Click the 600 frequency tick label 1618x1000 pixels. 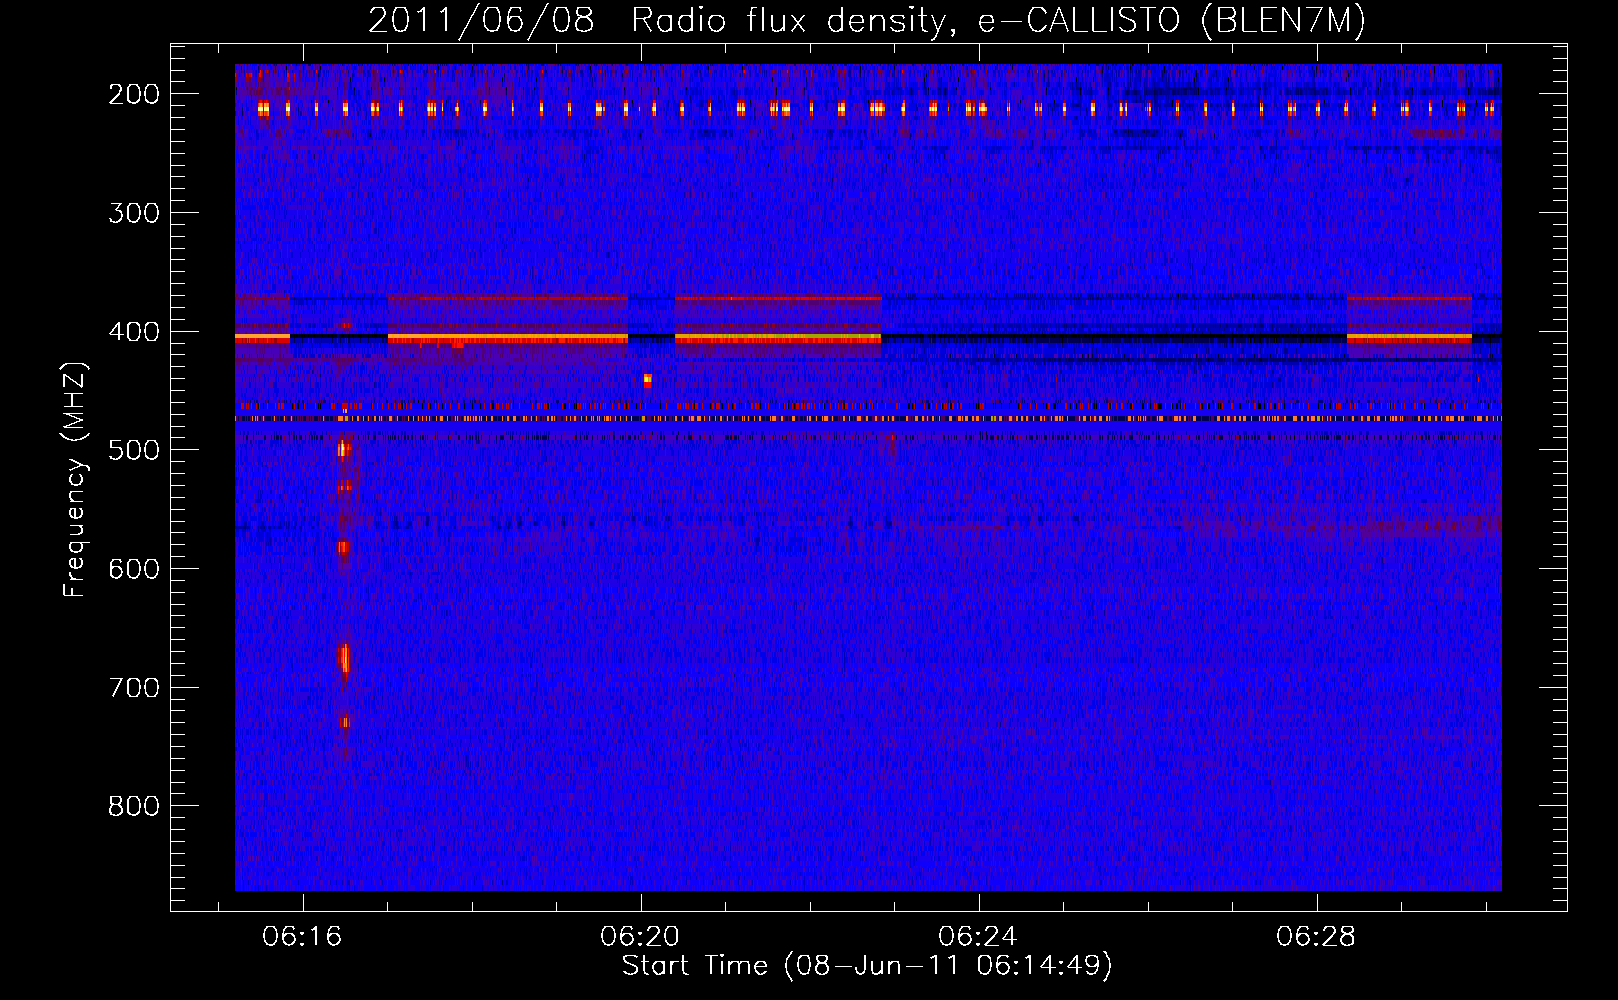tap(134, 569)
